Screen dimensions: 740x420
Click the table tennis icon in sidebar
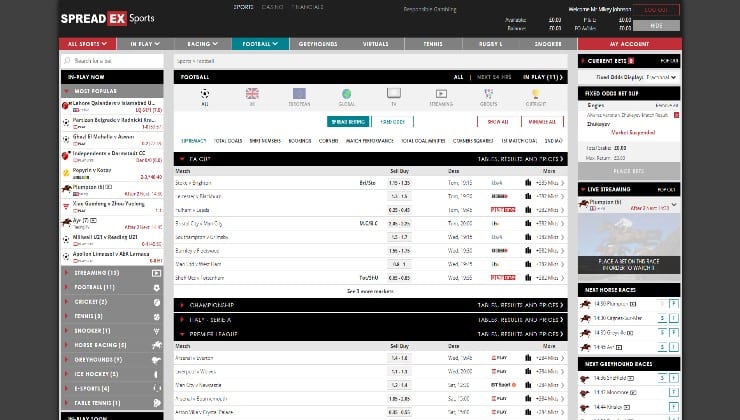point(157,403)
